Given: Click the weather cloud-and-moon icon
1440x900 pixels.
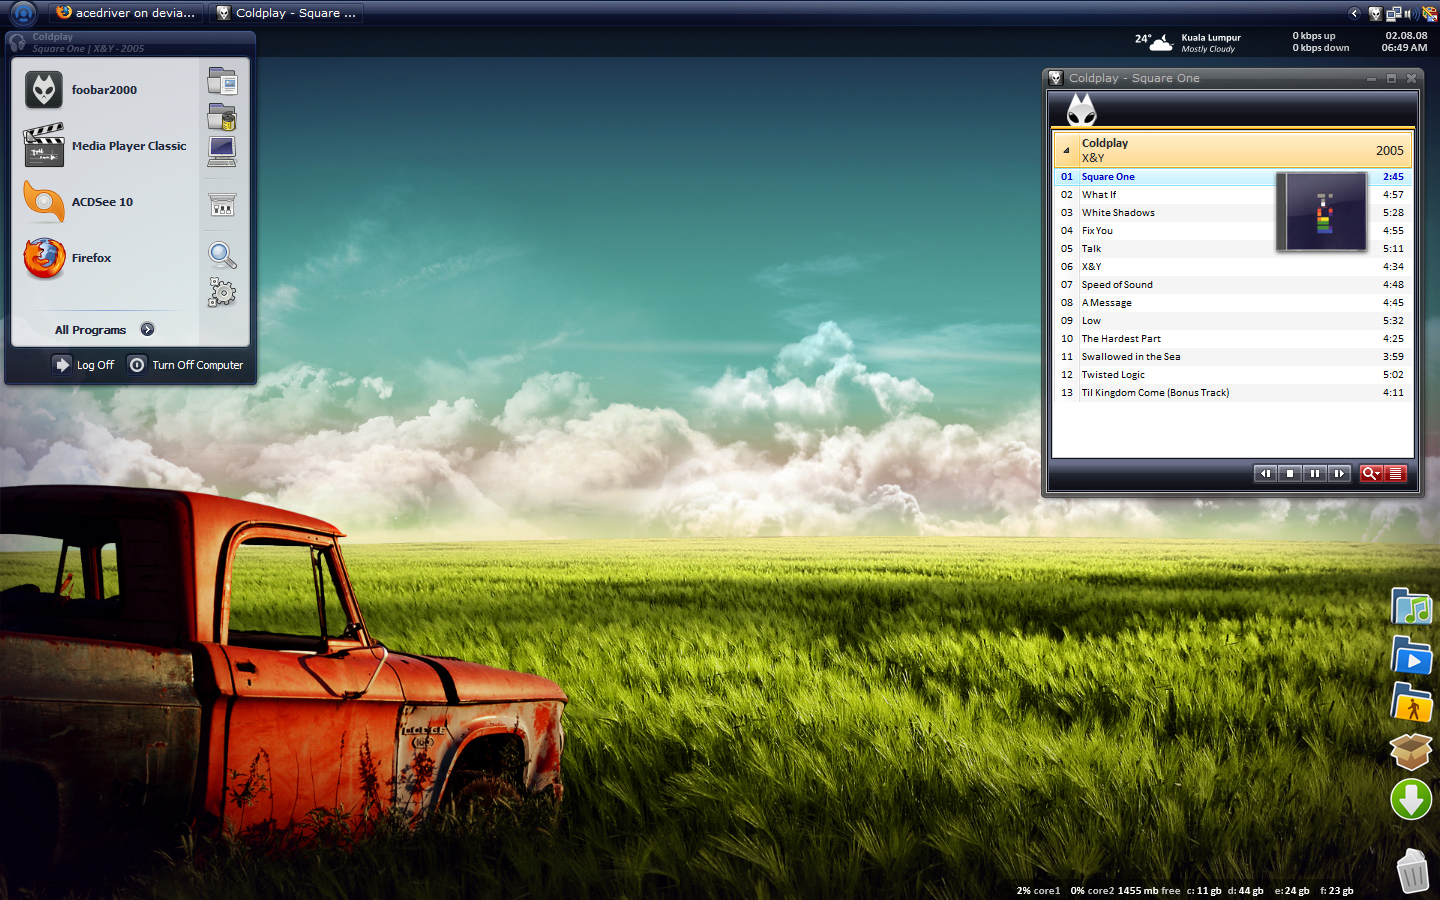Looking at the screenshot, I should (1161, 42).
